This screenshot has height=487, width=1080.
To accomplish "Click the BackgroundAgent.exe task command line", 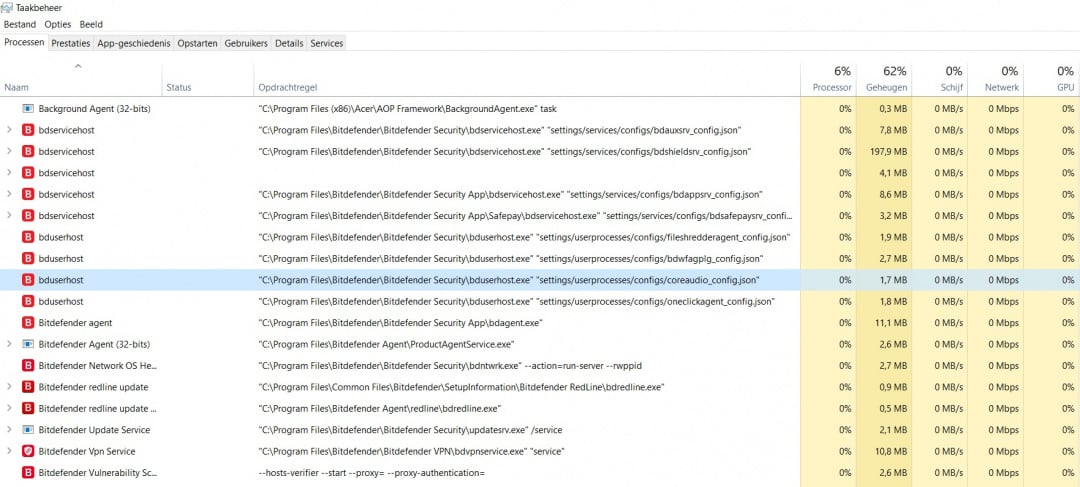I will 407,109.
